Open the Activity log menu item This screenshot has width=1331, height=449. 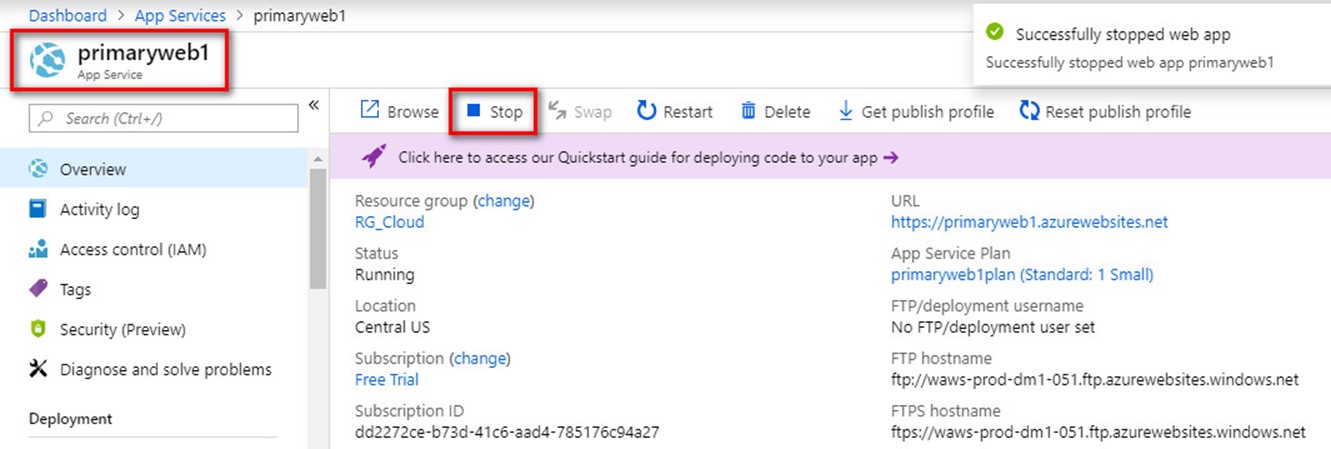click(154, 209)
